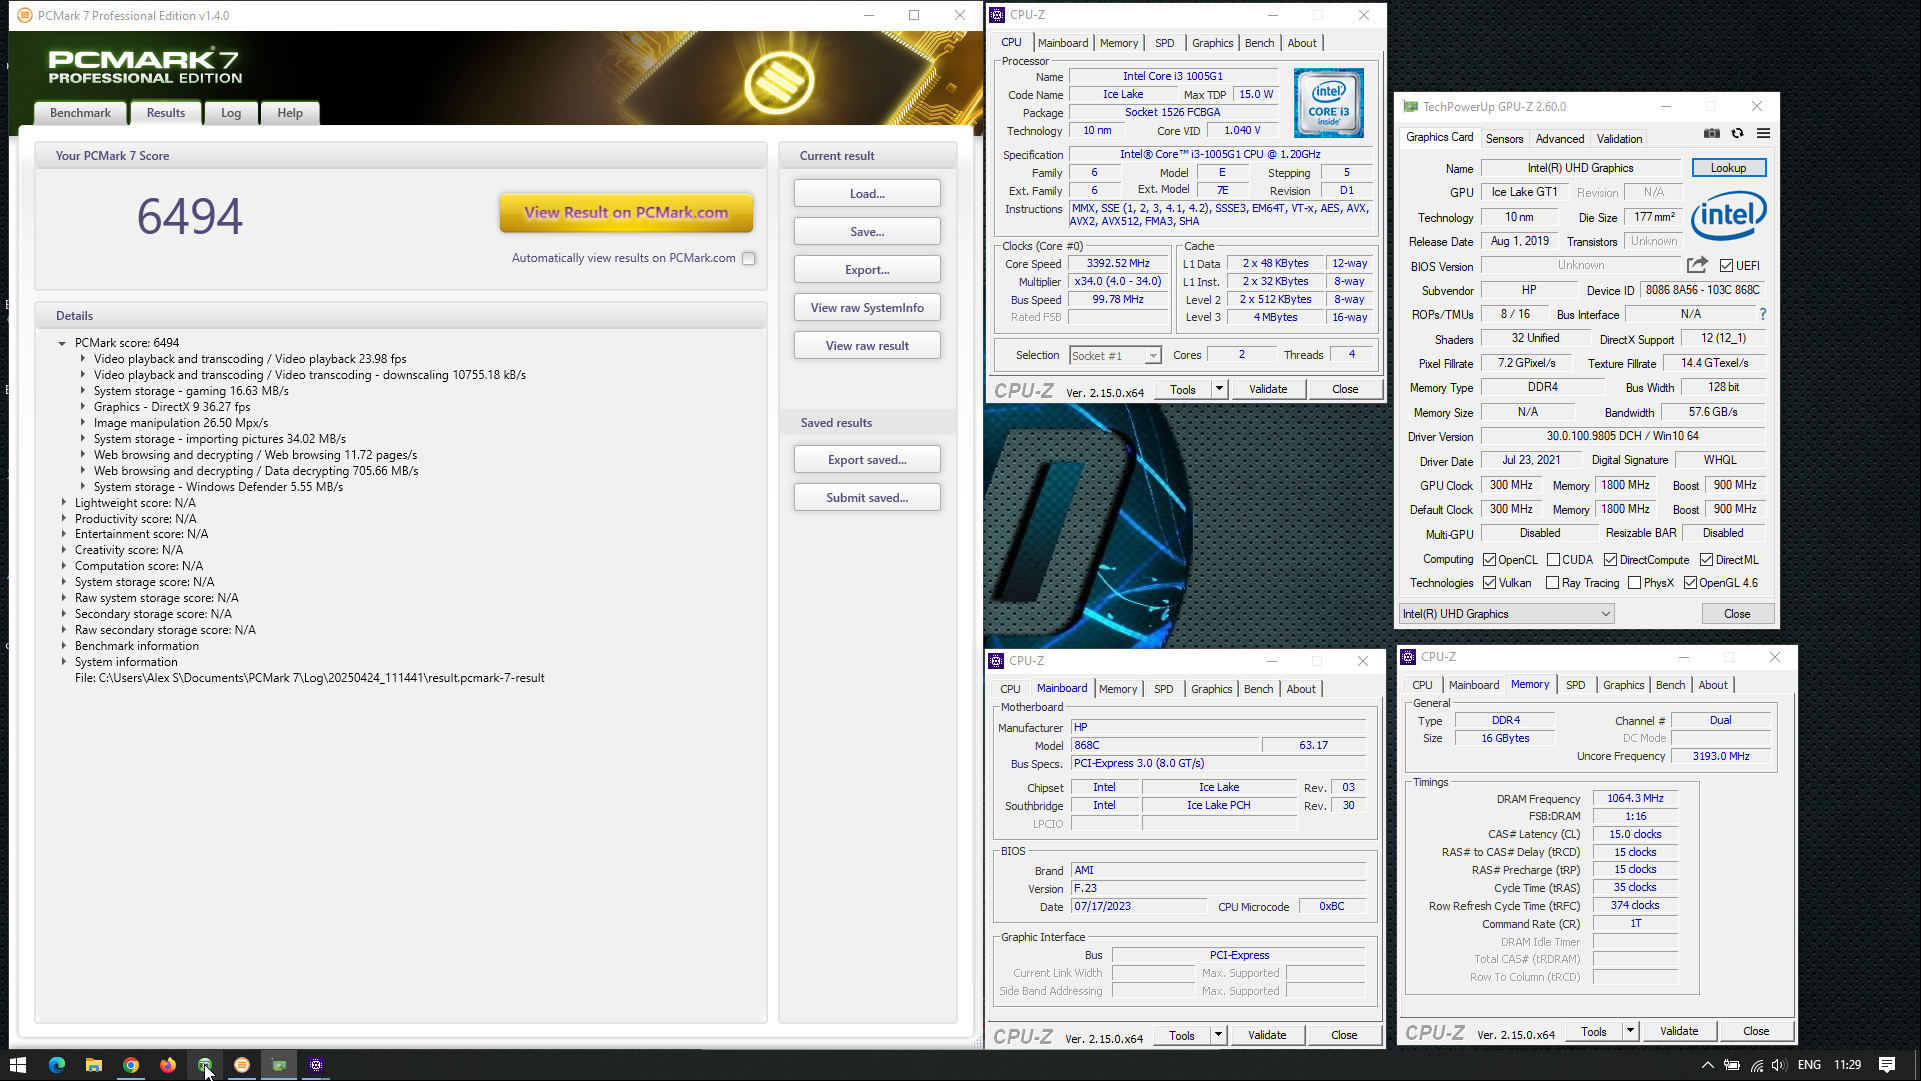This screenshot has height=1081, width=1921.
Task: Launch Firefox from the taskbar
Action: pos(168,1065)
